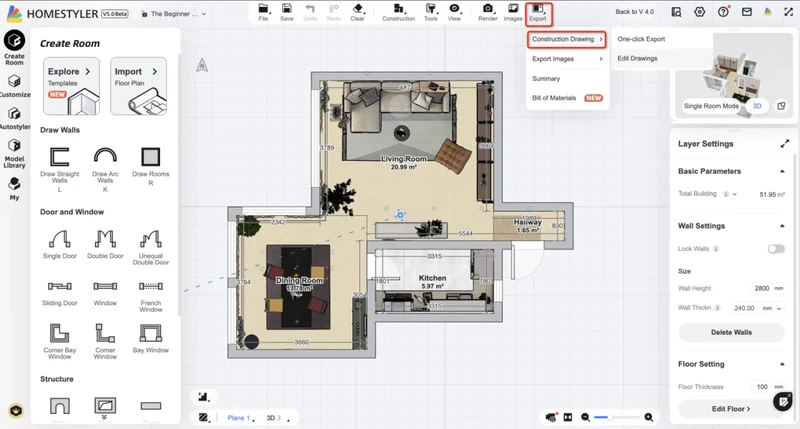Choose the Bay Window element
The image size is (800, 429).
coord(151,334)
